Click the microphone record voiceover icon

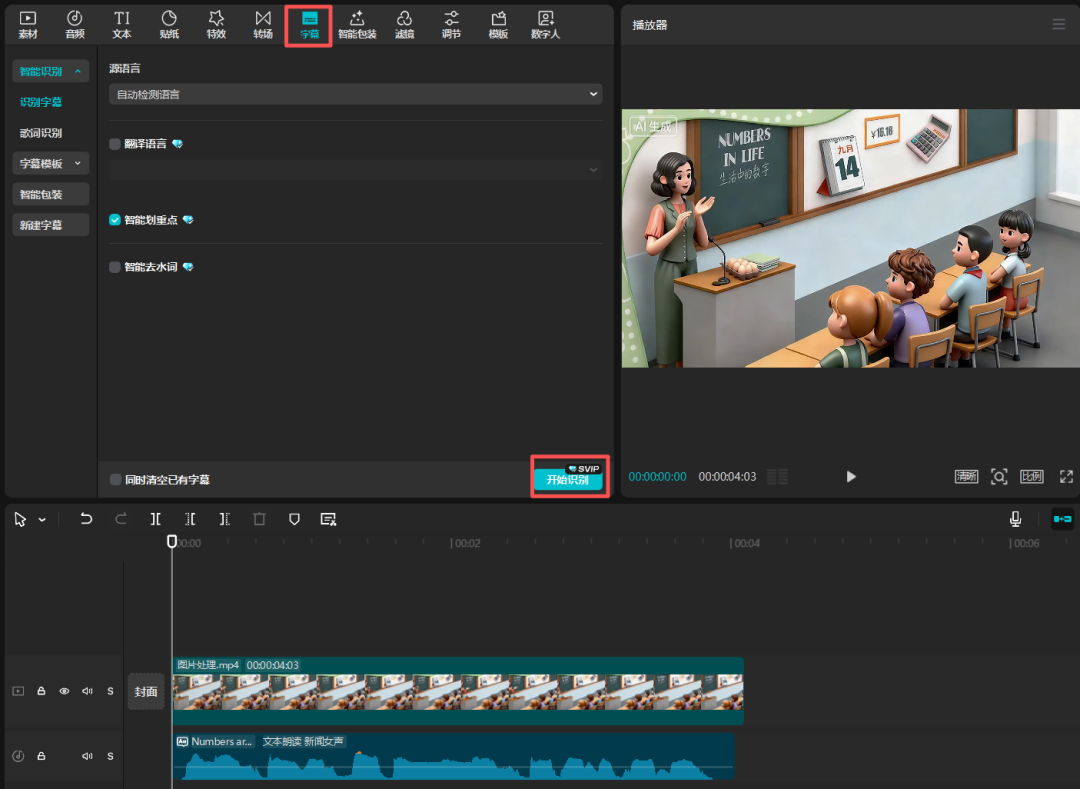pos(1015,519)
